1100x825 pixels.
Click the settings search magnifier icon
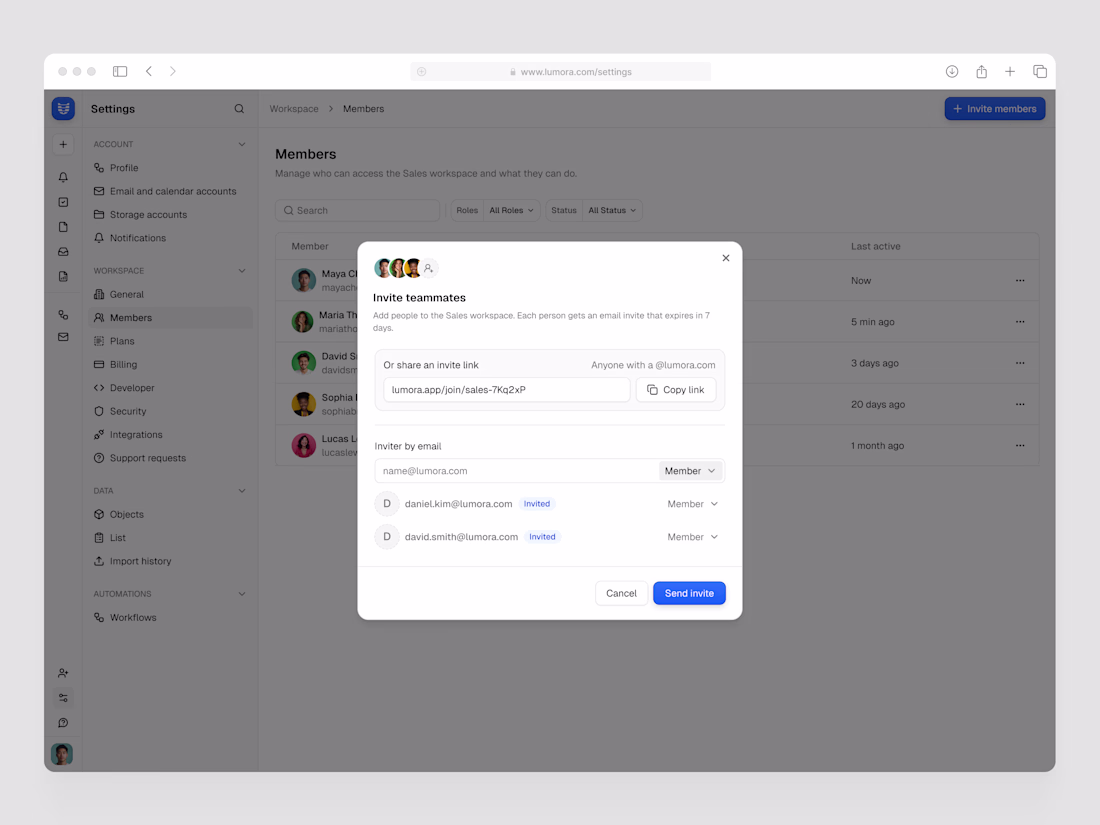click(239, 109)
